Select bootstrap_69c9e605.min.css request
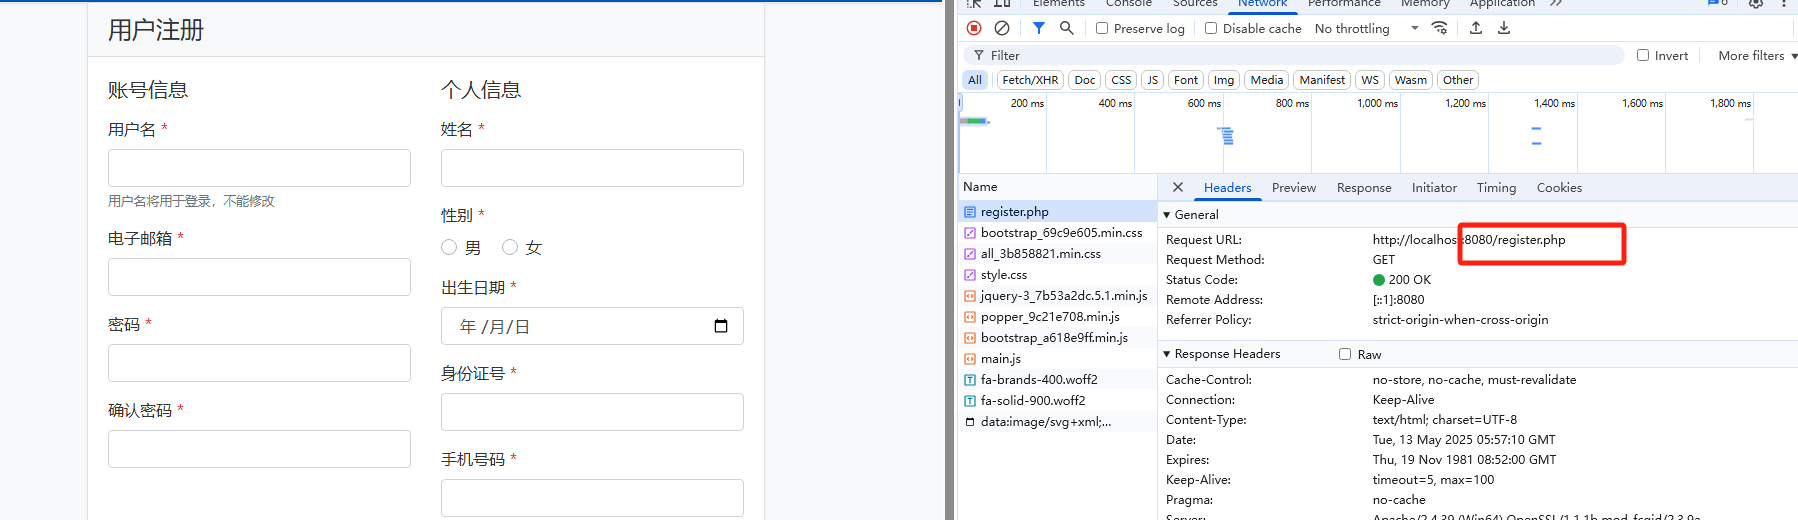This screenshot has width=1798, height=520. point(1057,232)
